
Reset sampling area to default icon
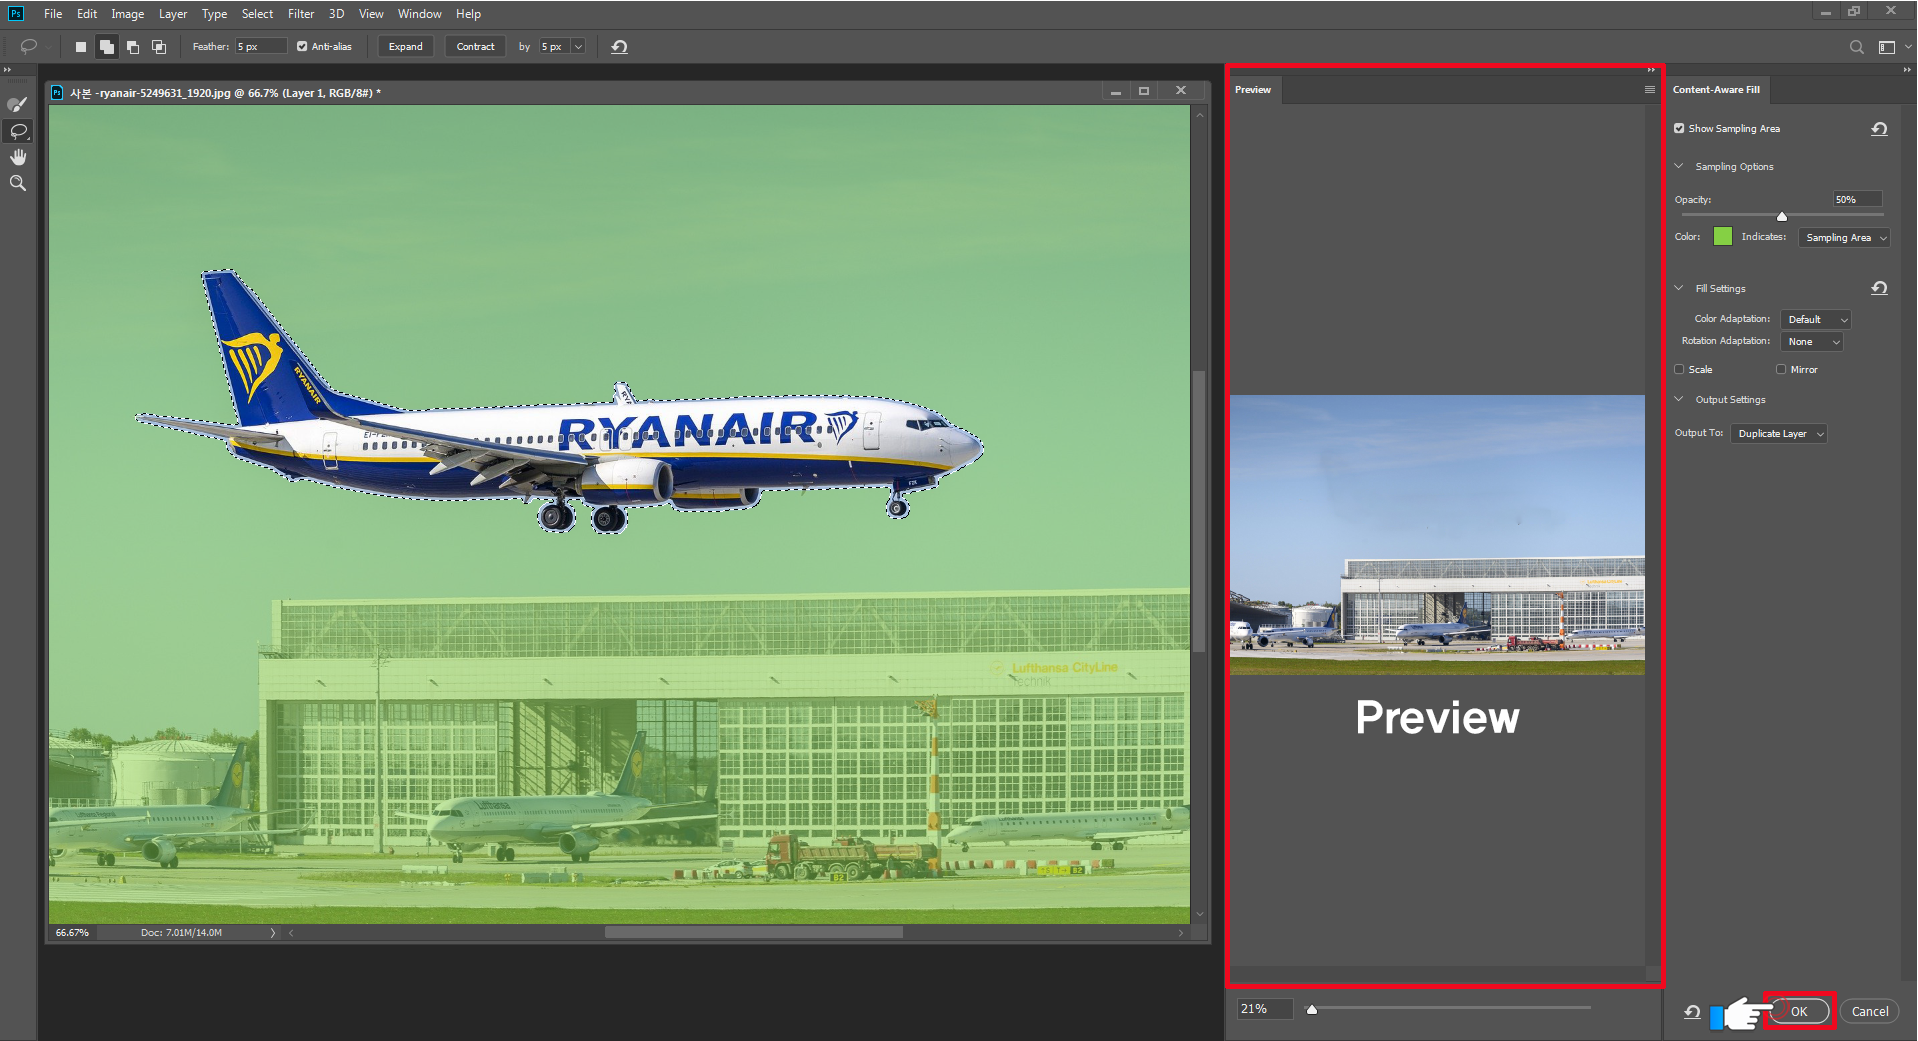click(1879, 129)
